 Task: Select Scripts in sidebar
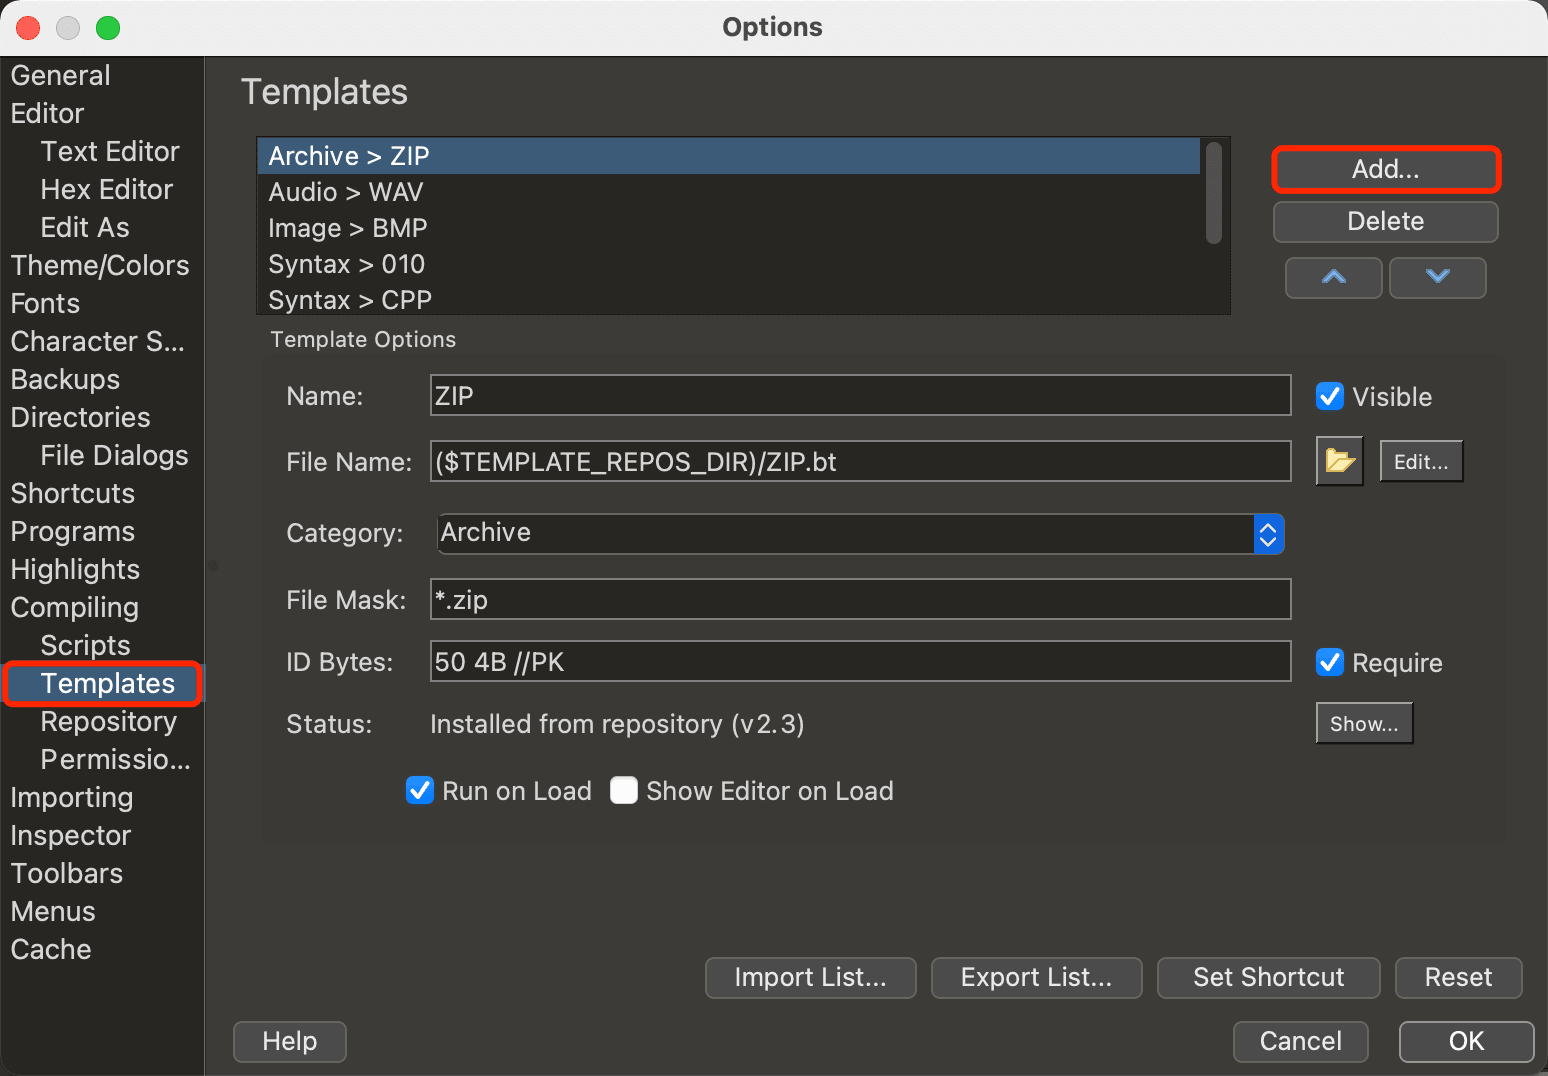pyautogui.click(x=85, y=645)
